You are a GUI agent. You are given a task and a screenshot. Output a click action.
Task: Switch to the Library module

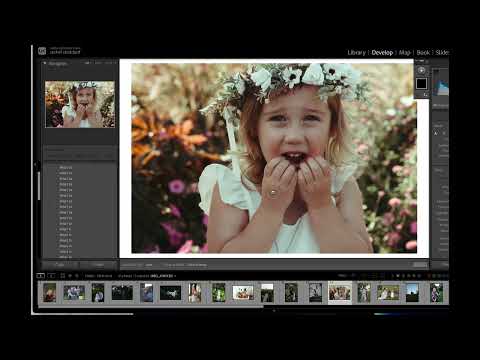356,53
